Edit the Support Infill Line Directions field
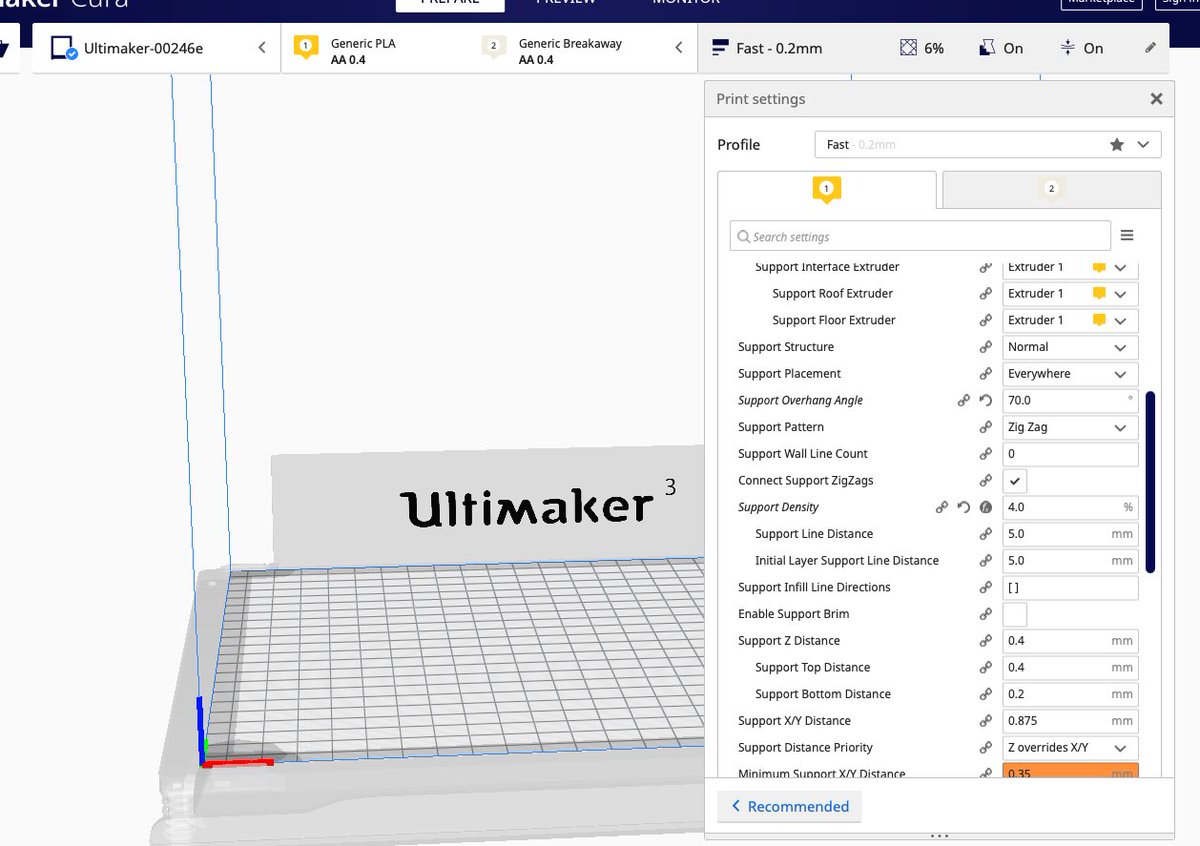 click(x=1070, y=588)
